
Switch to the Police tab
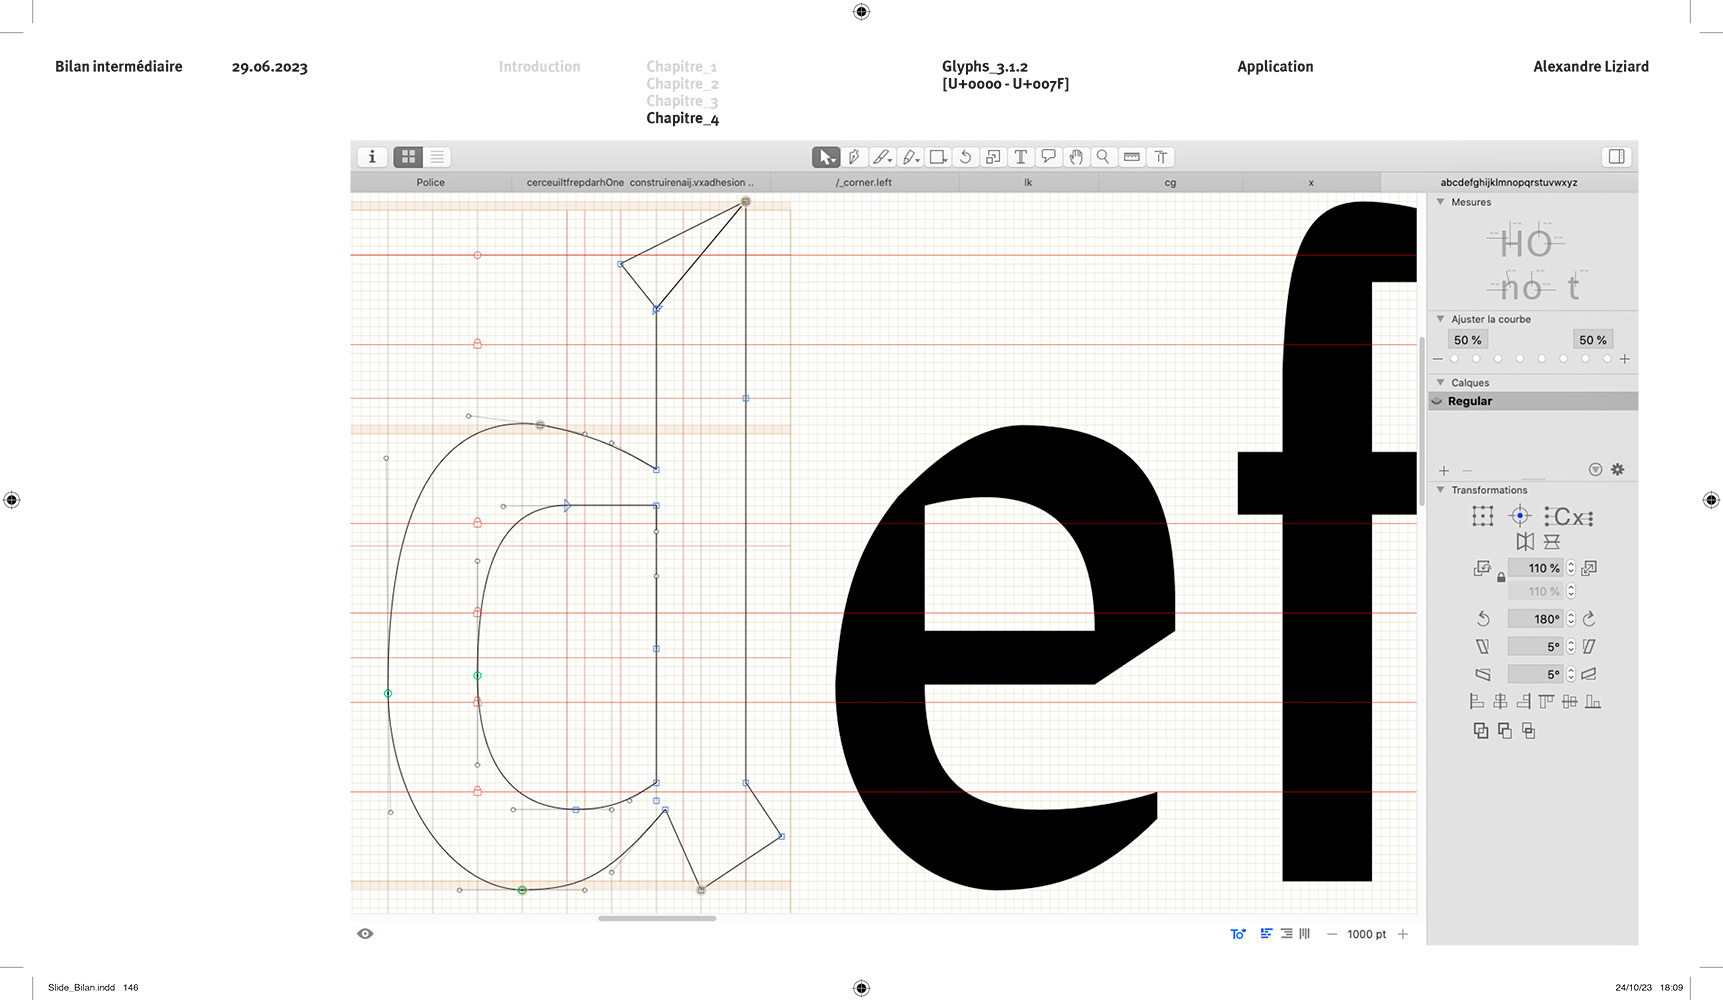pyautogui.click(x=431, y=183)
